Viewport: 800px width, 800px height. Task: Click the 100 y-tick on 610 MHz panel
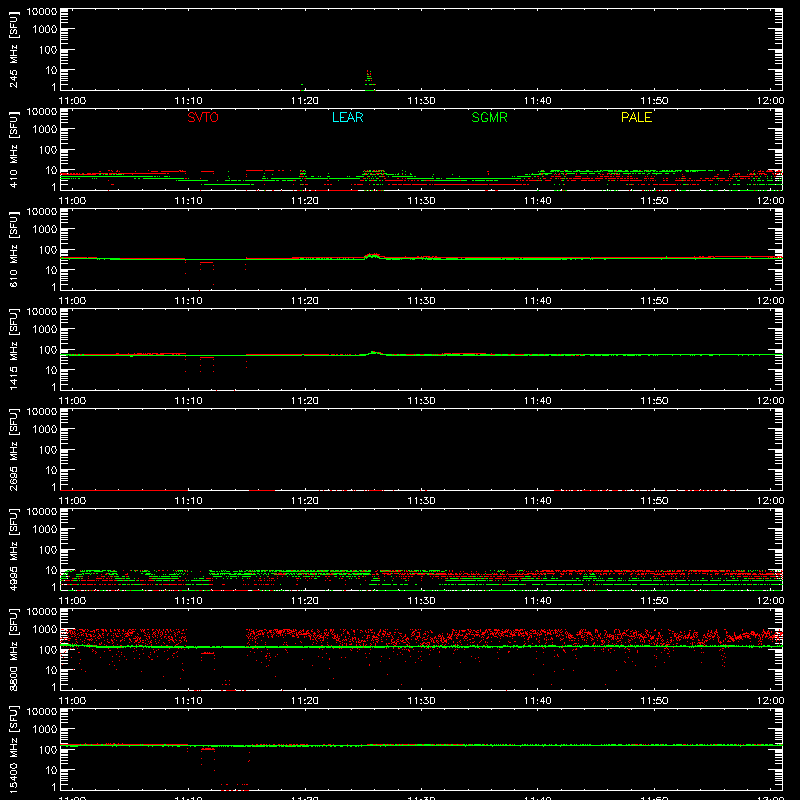point(48,249)
